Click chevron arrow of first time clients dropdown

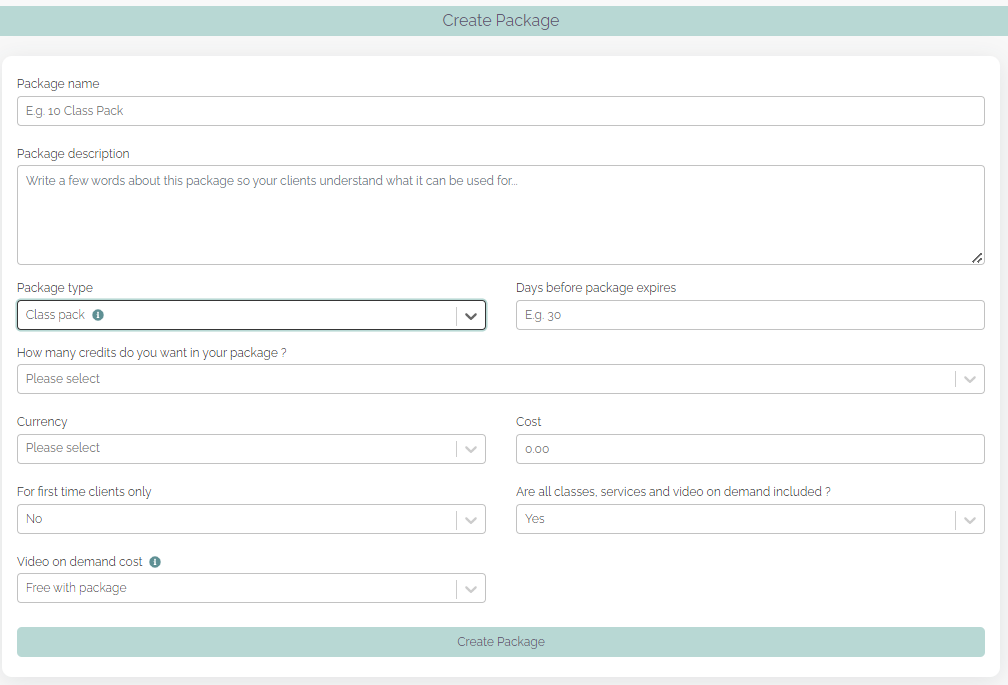pyautogui.click(x=471, y=520)
